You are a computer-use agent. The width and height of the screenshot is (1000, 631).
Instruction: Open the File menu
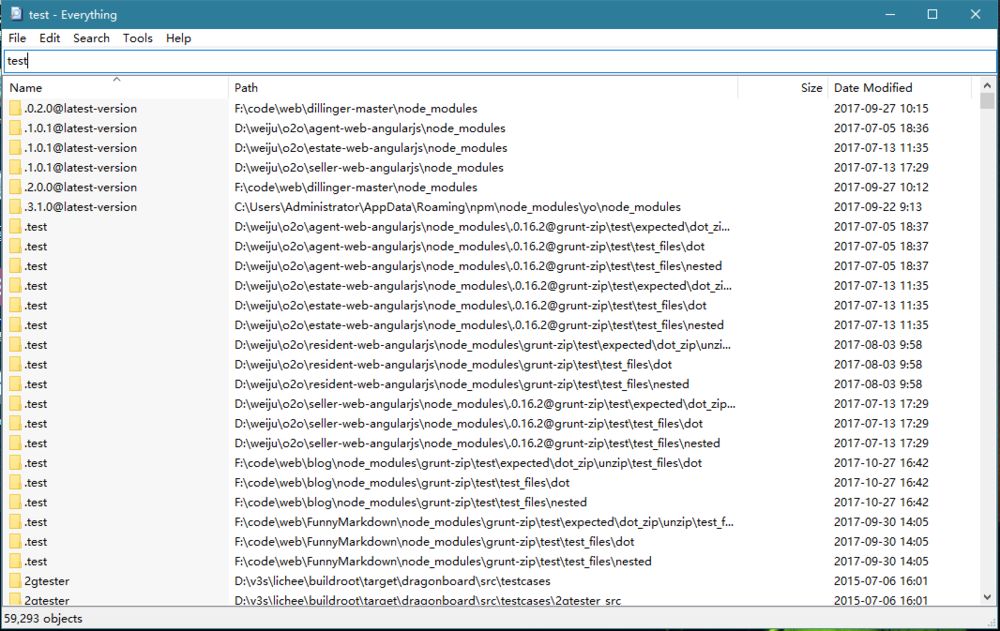pos(16,38)
